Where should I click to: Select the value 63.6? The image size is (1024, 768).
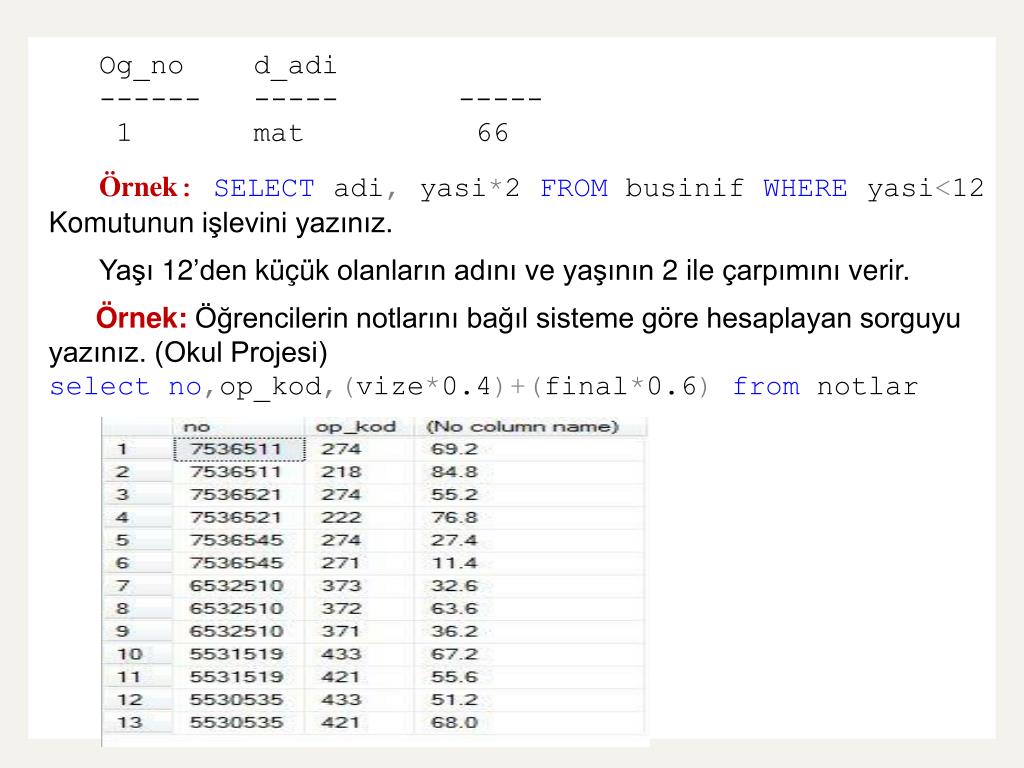pos(455,609)
